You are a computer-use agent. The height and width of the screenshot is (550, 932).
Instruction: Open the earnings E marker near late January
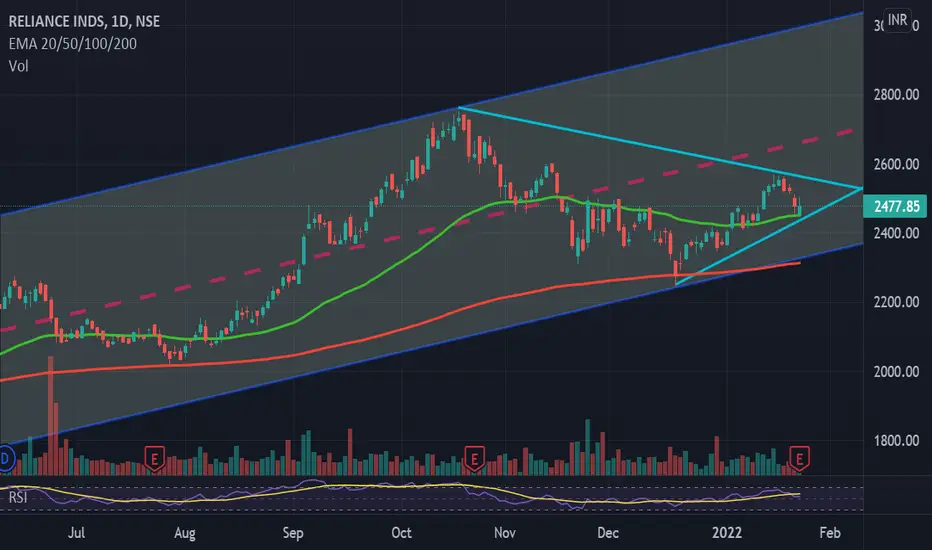[799, 459]
